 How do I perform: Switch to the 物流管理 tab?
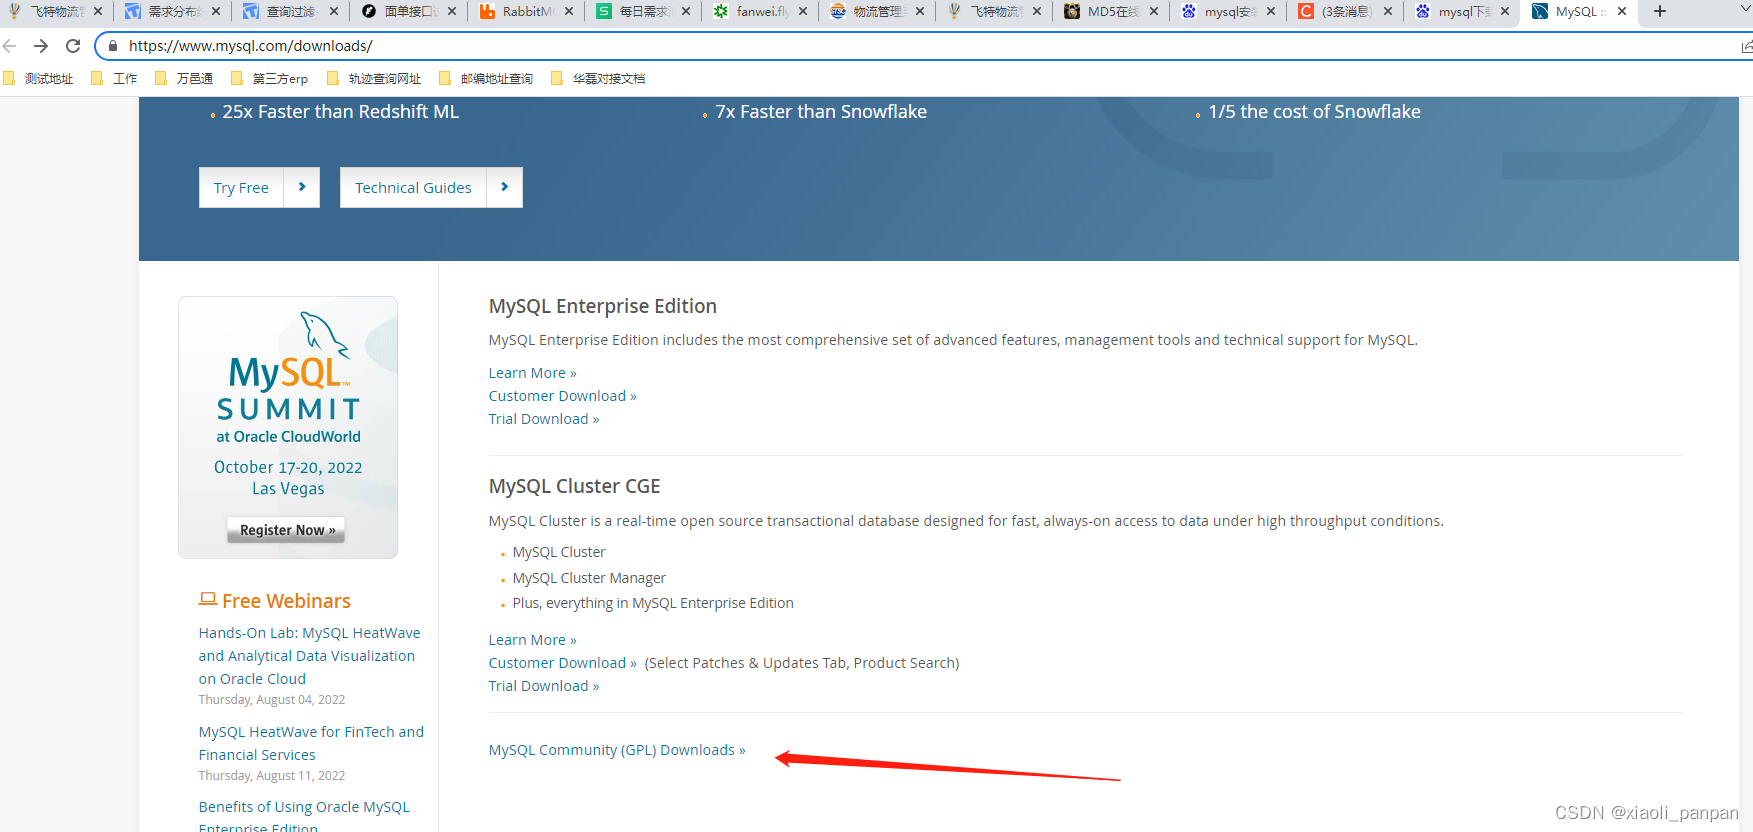[x=875, y=11]
